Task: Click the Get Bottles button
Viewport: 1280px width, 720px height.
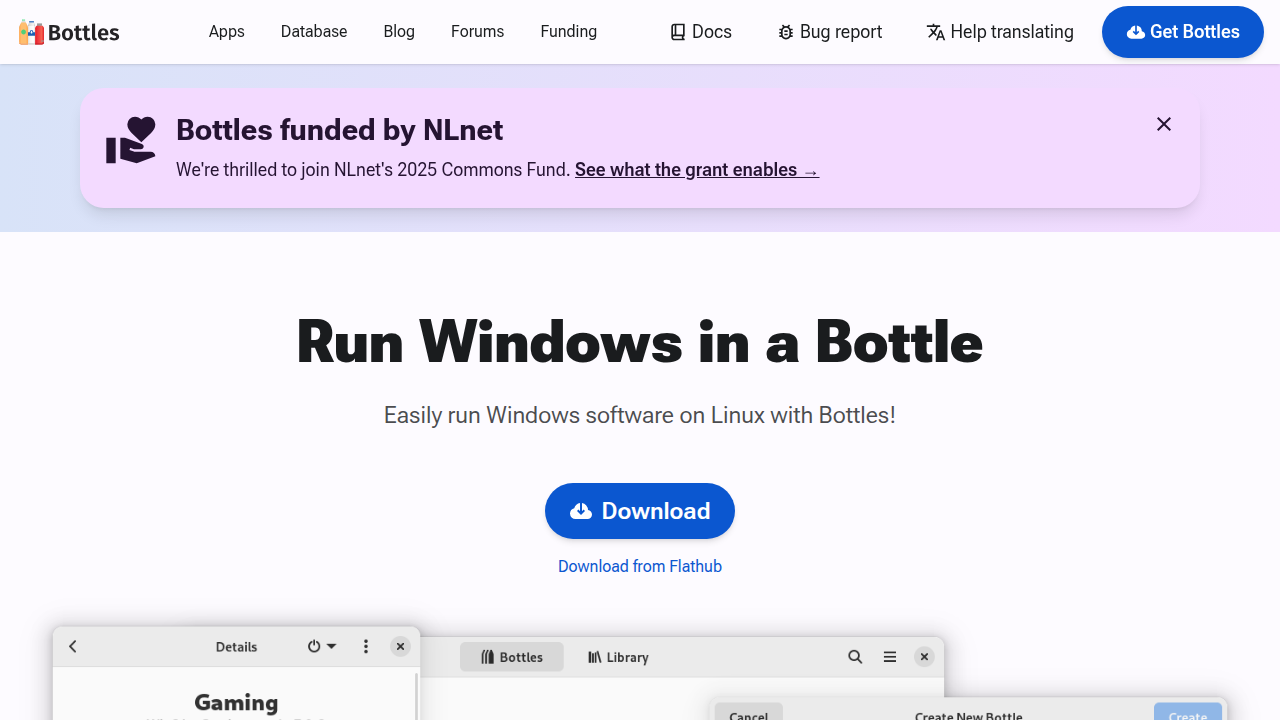Action: 1182,31
